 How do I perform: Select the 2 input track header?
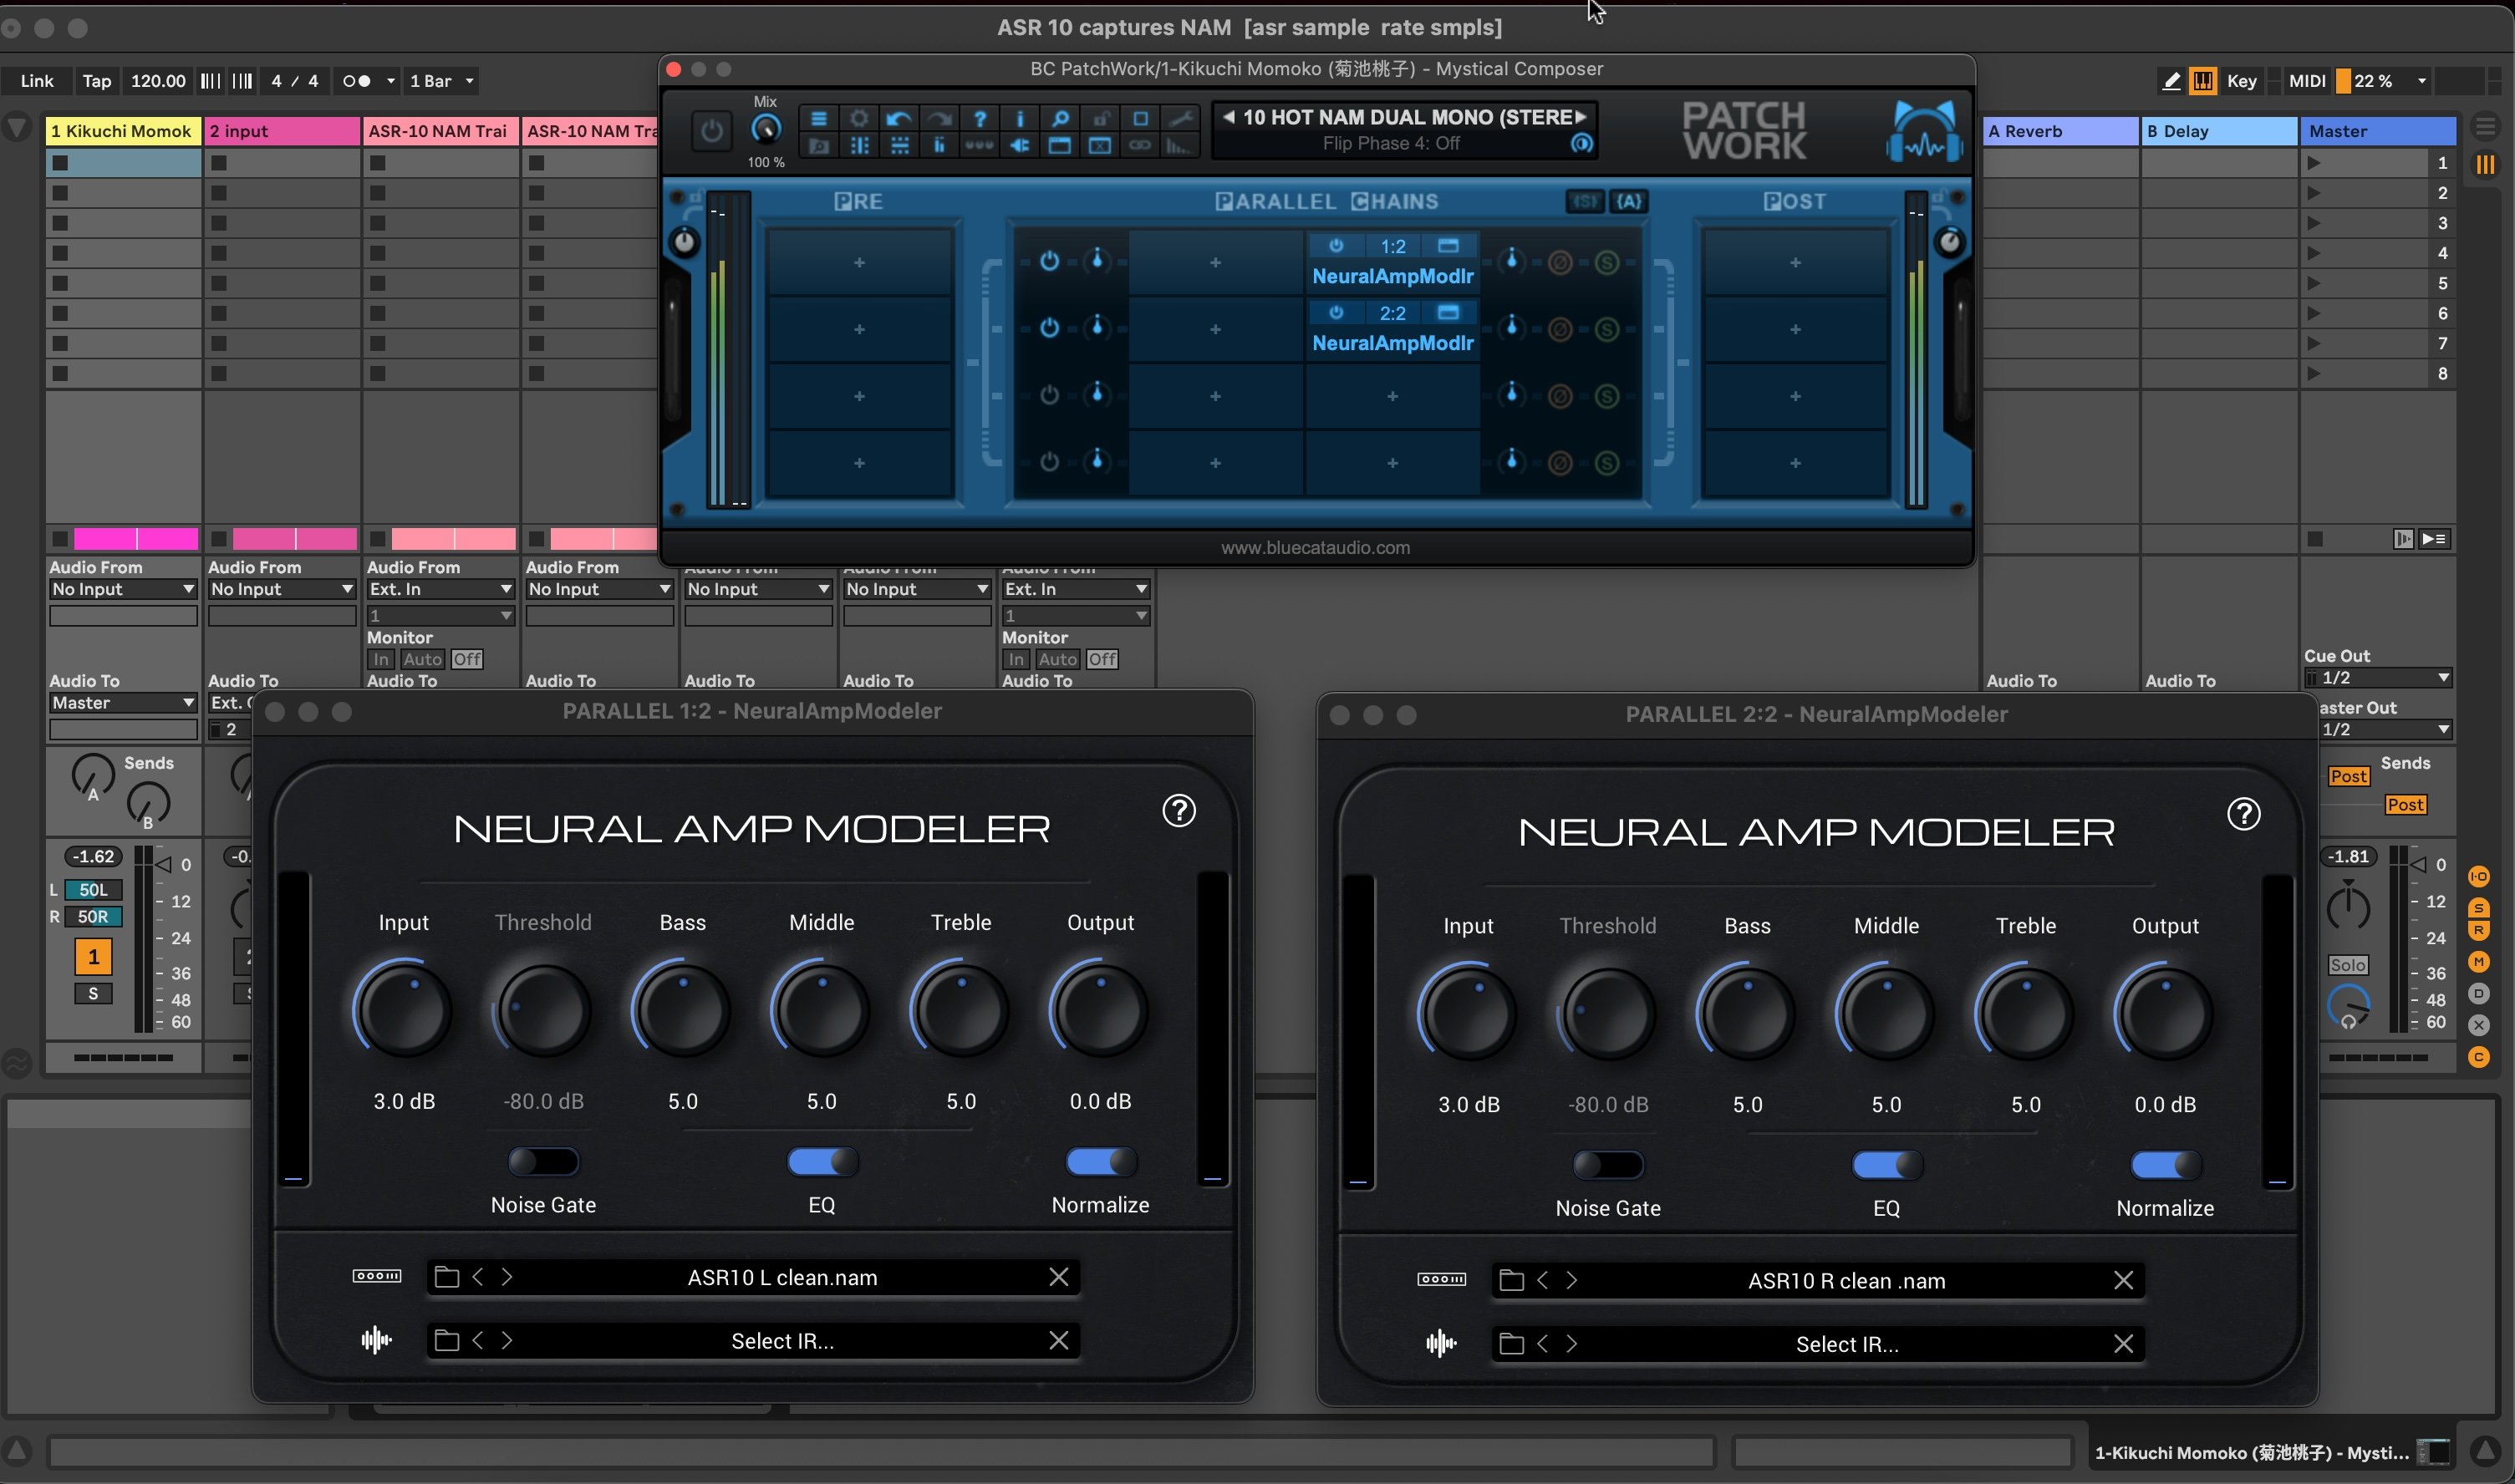[282, 131]
